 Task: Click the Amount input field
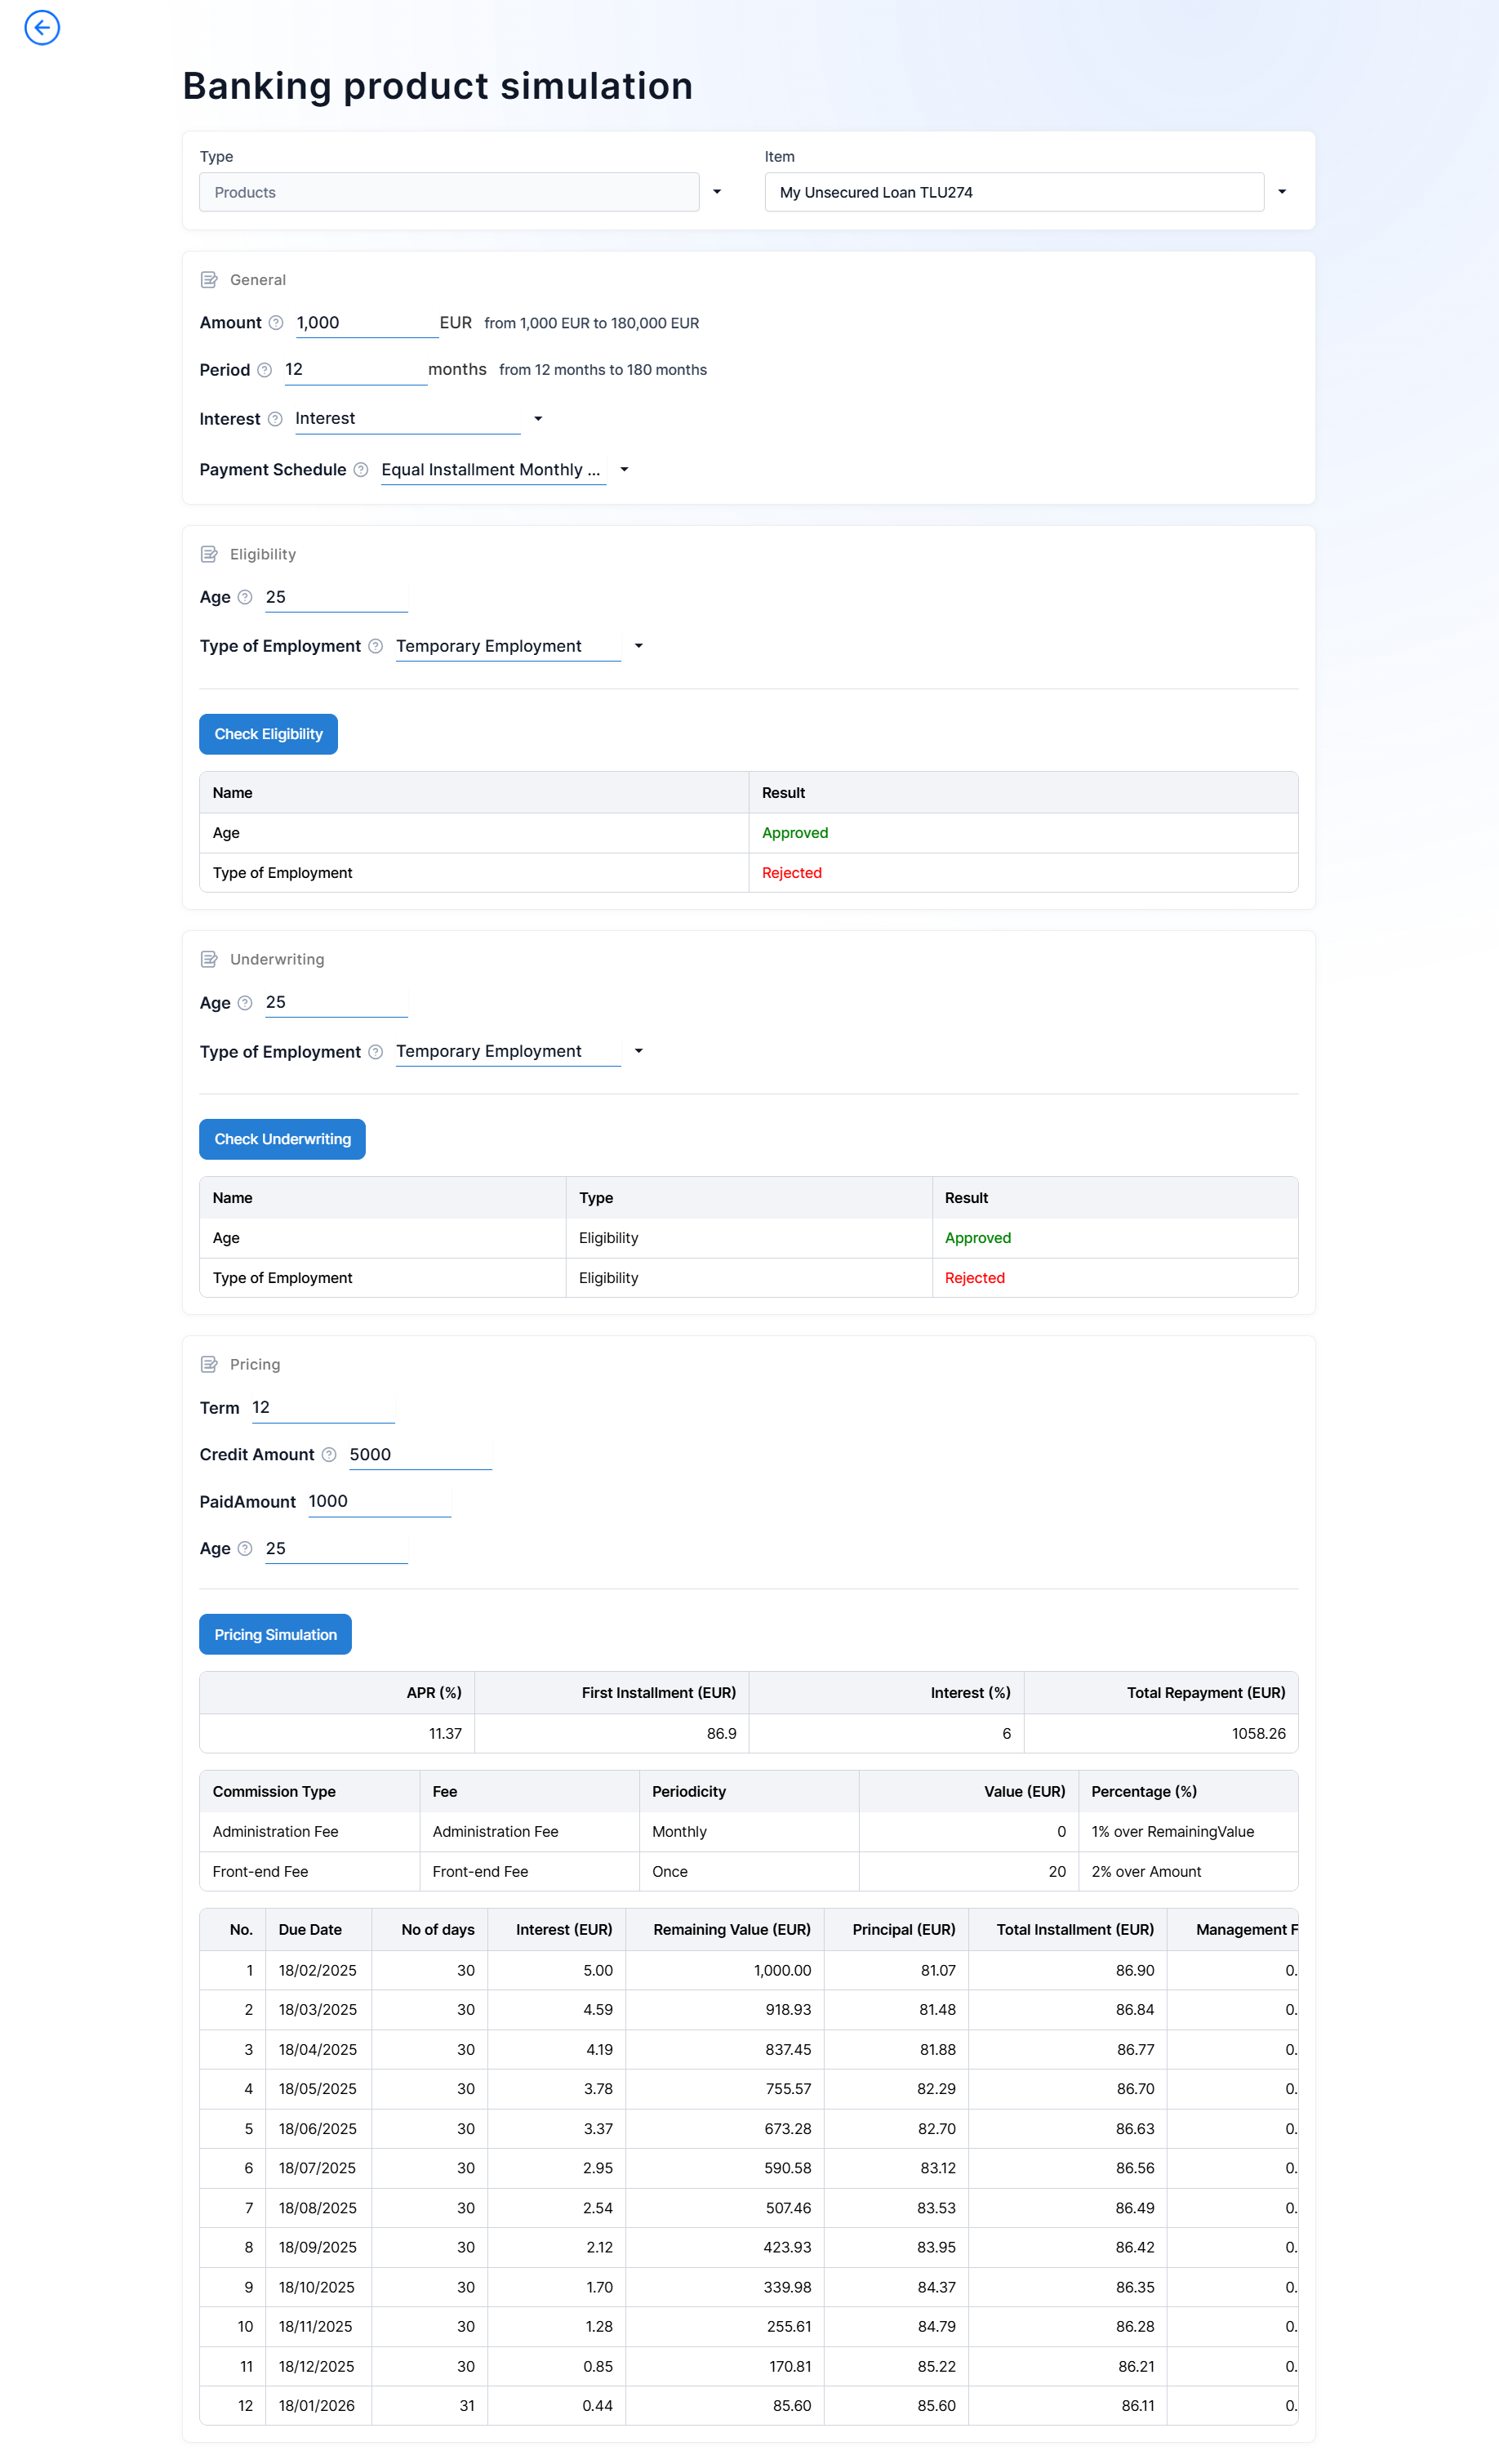[366, 323]
